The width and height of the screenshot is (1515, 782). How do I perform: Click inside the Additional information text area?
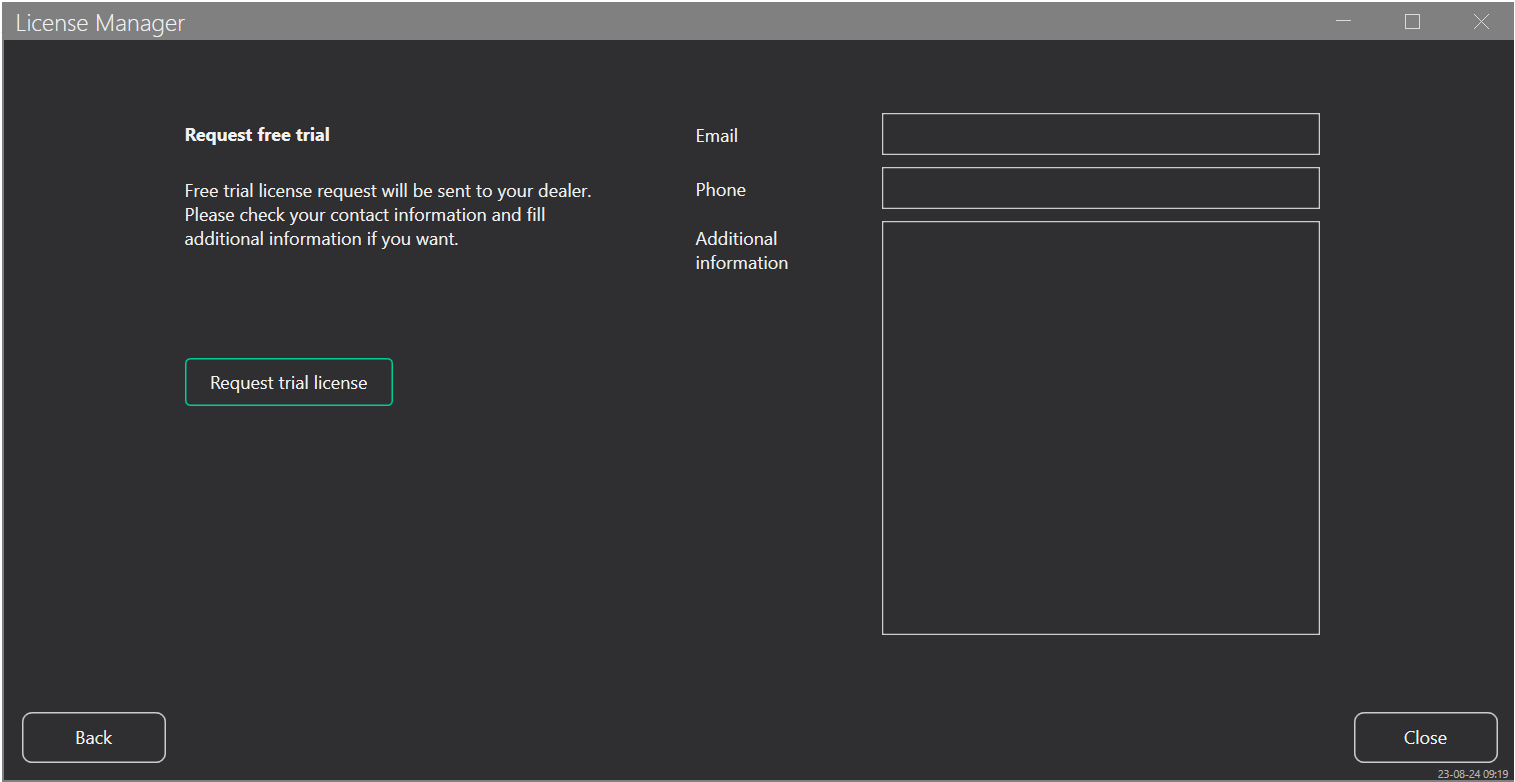[1100, 427]
